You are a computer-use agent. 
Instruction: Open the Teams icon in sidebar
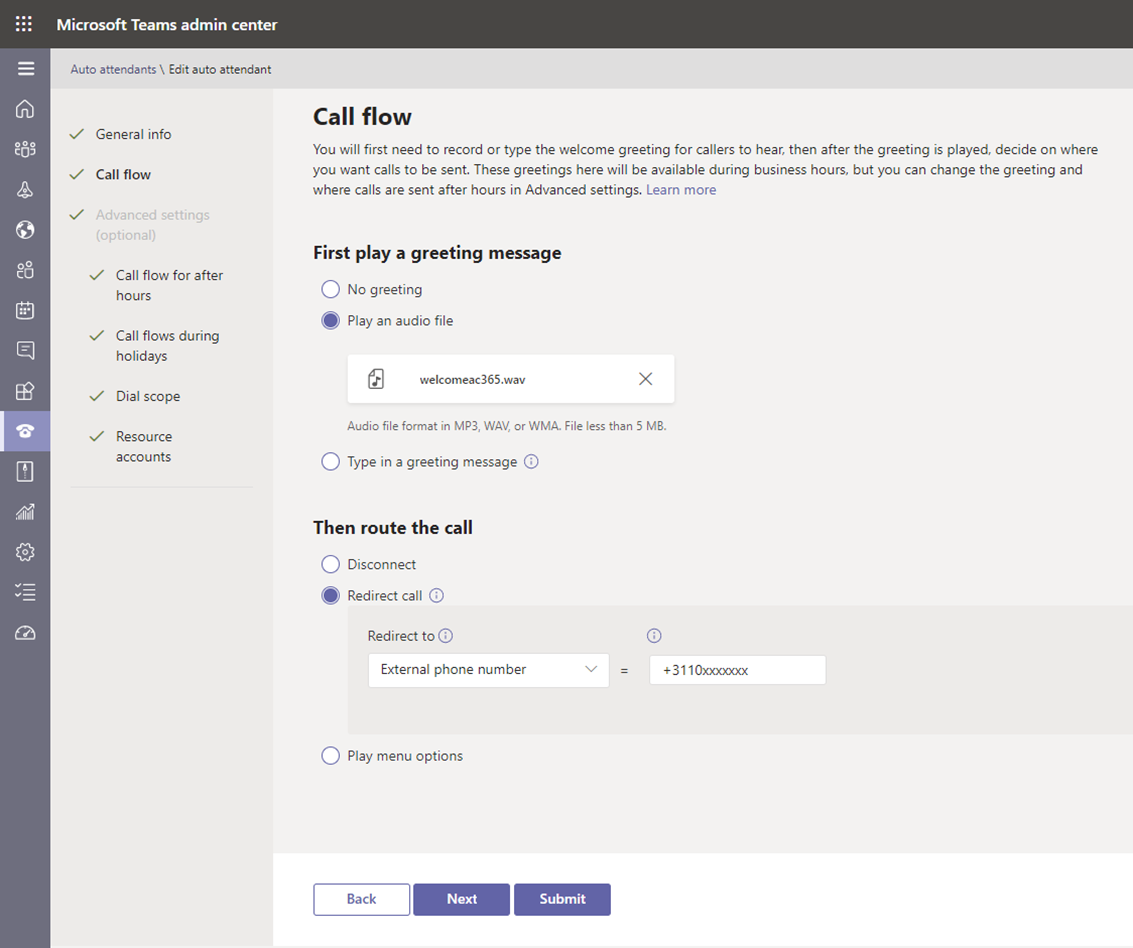point(25,149)
